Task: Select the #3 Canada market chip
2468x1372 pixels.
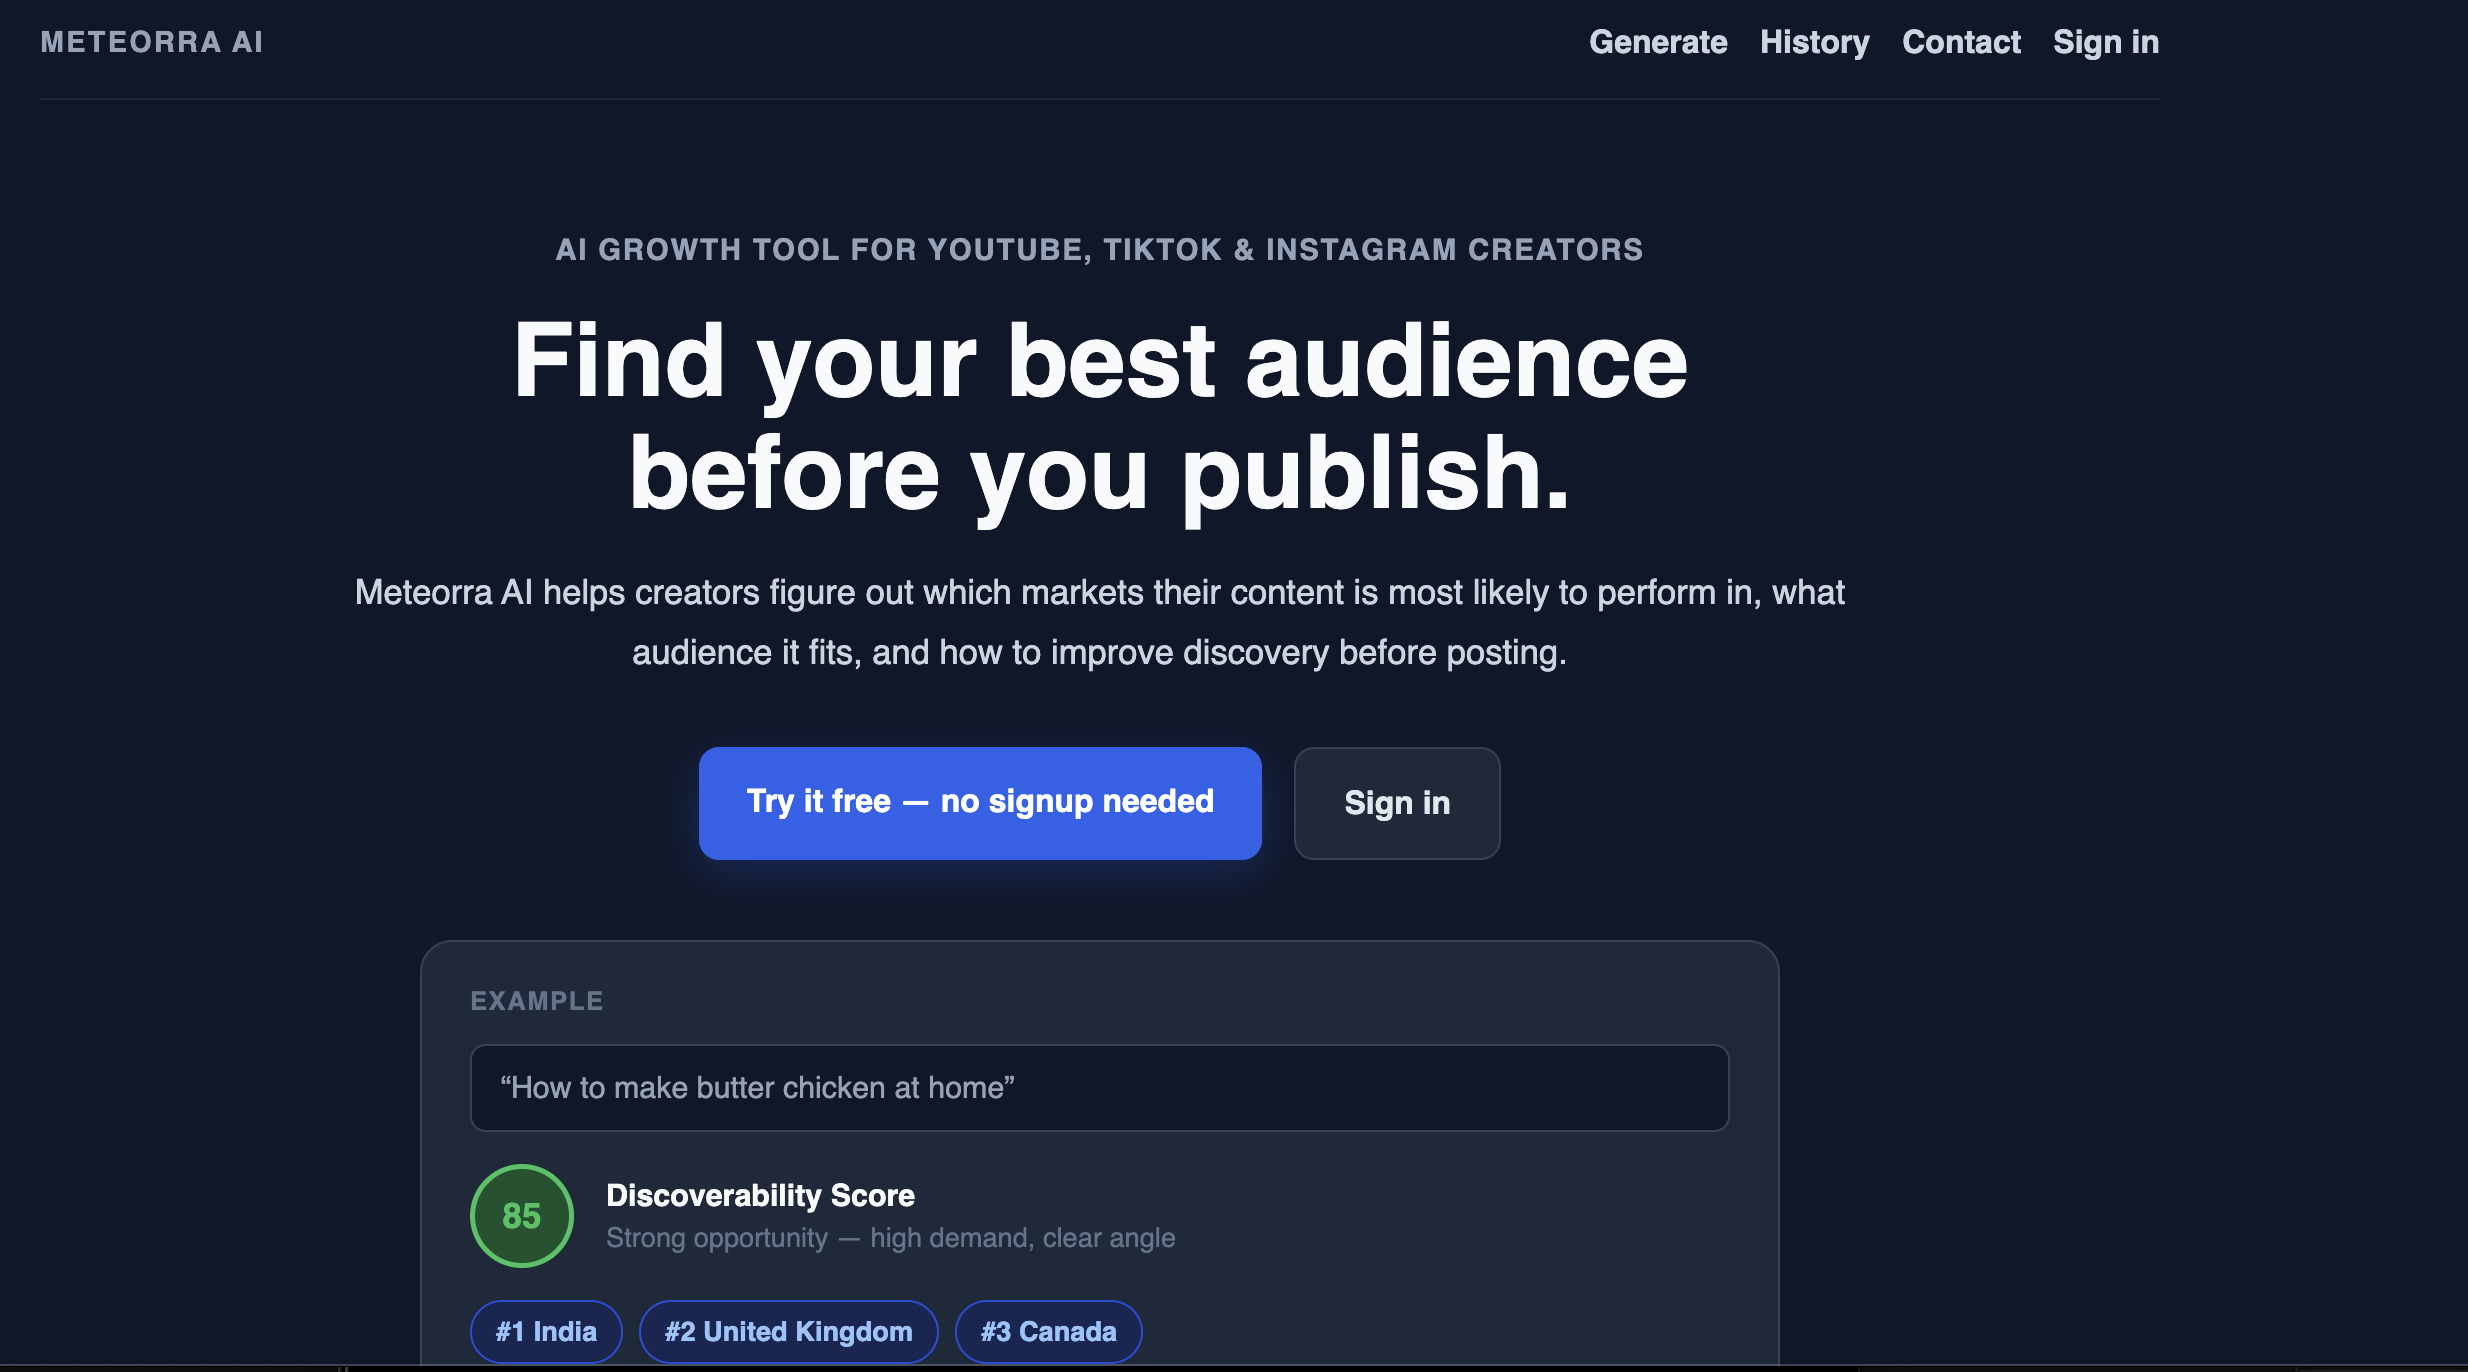Action: pos(1049,1332)
